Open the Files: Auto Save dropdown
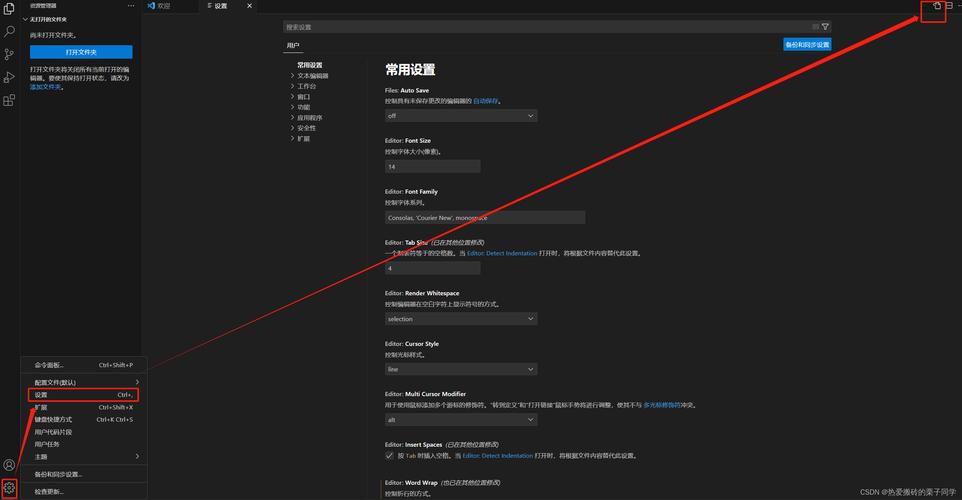 (x=461, y=116)
